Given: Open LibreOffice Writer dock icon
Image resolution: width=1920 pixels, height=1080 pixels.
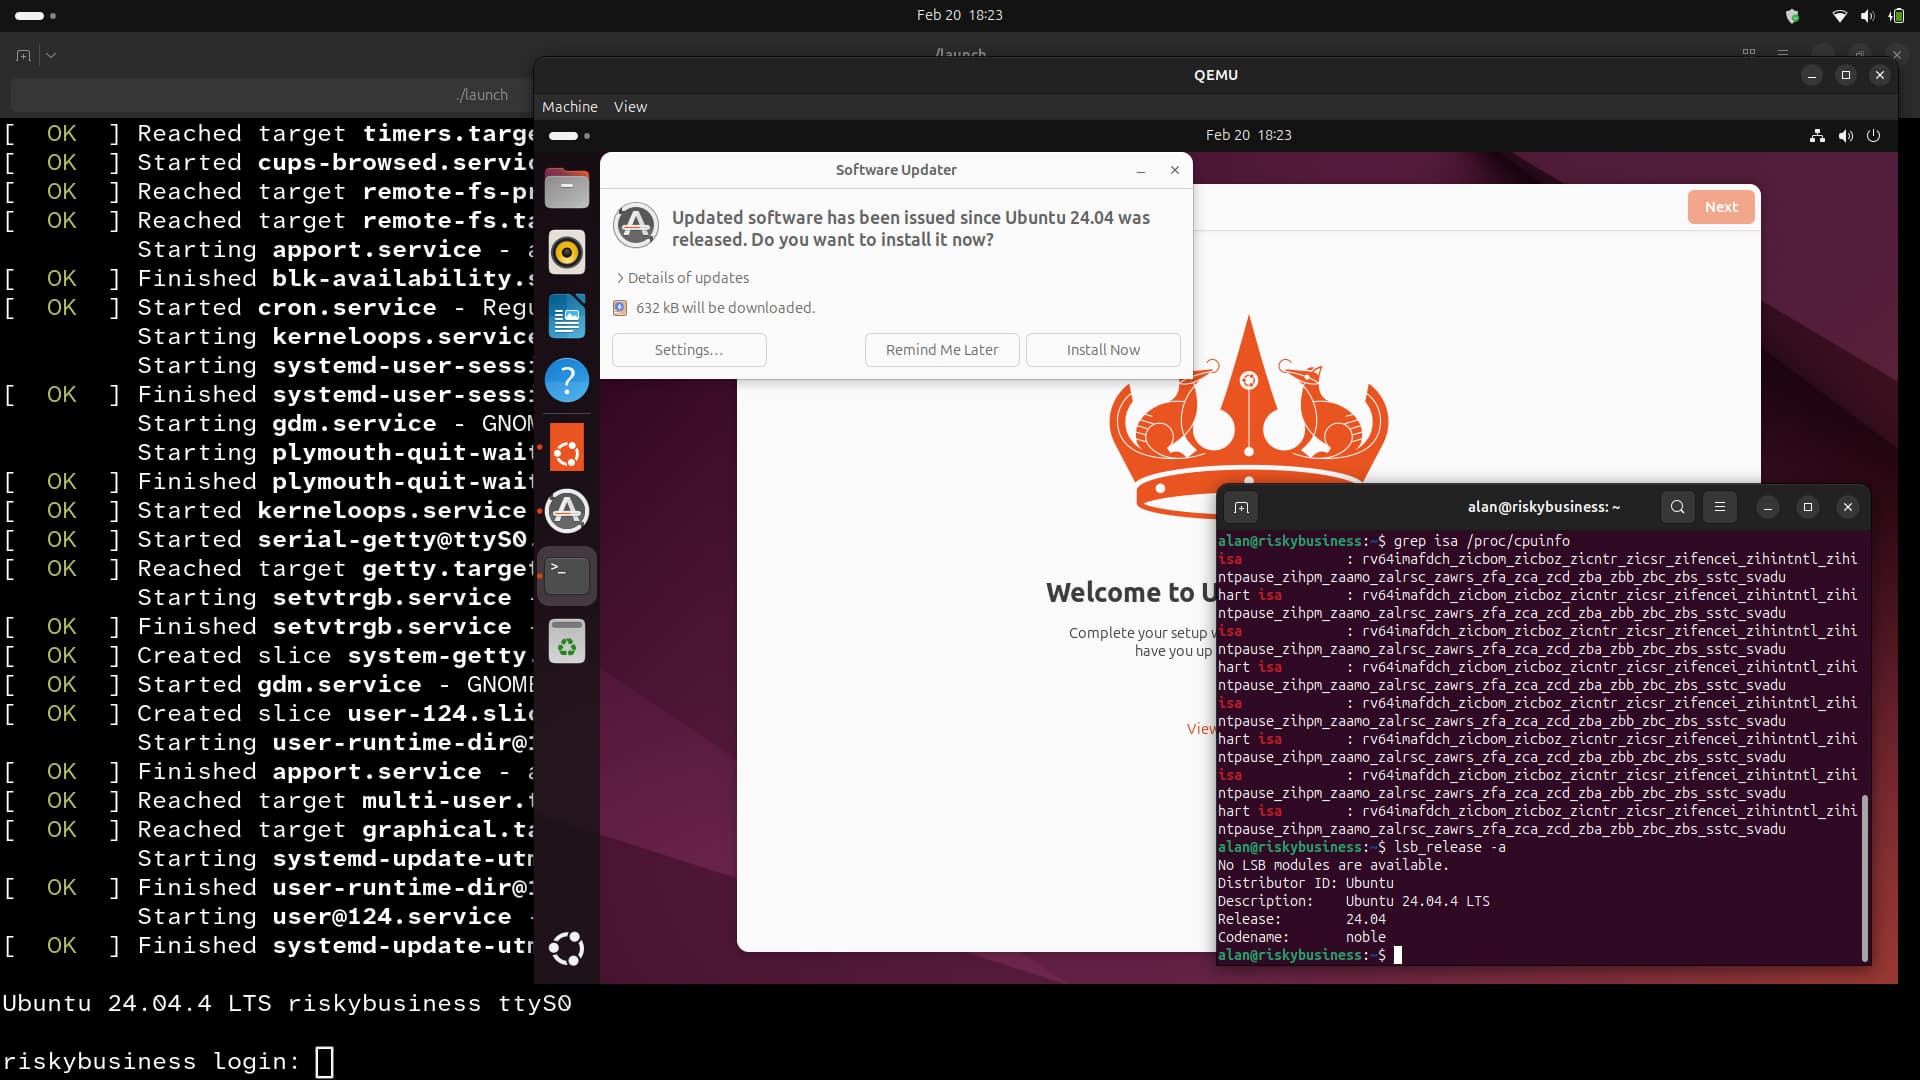Looking at the screenshot, I should 566,316.
